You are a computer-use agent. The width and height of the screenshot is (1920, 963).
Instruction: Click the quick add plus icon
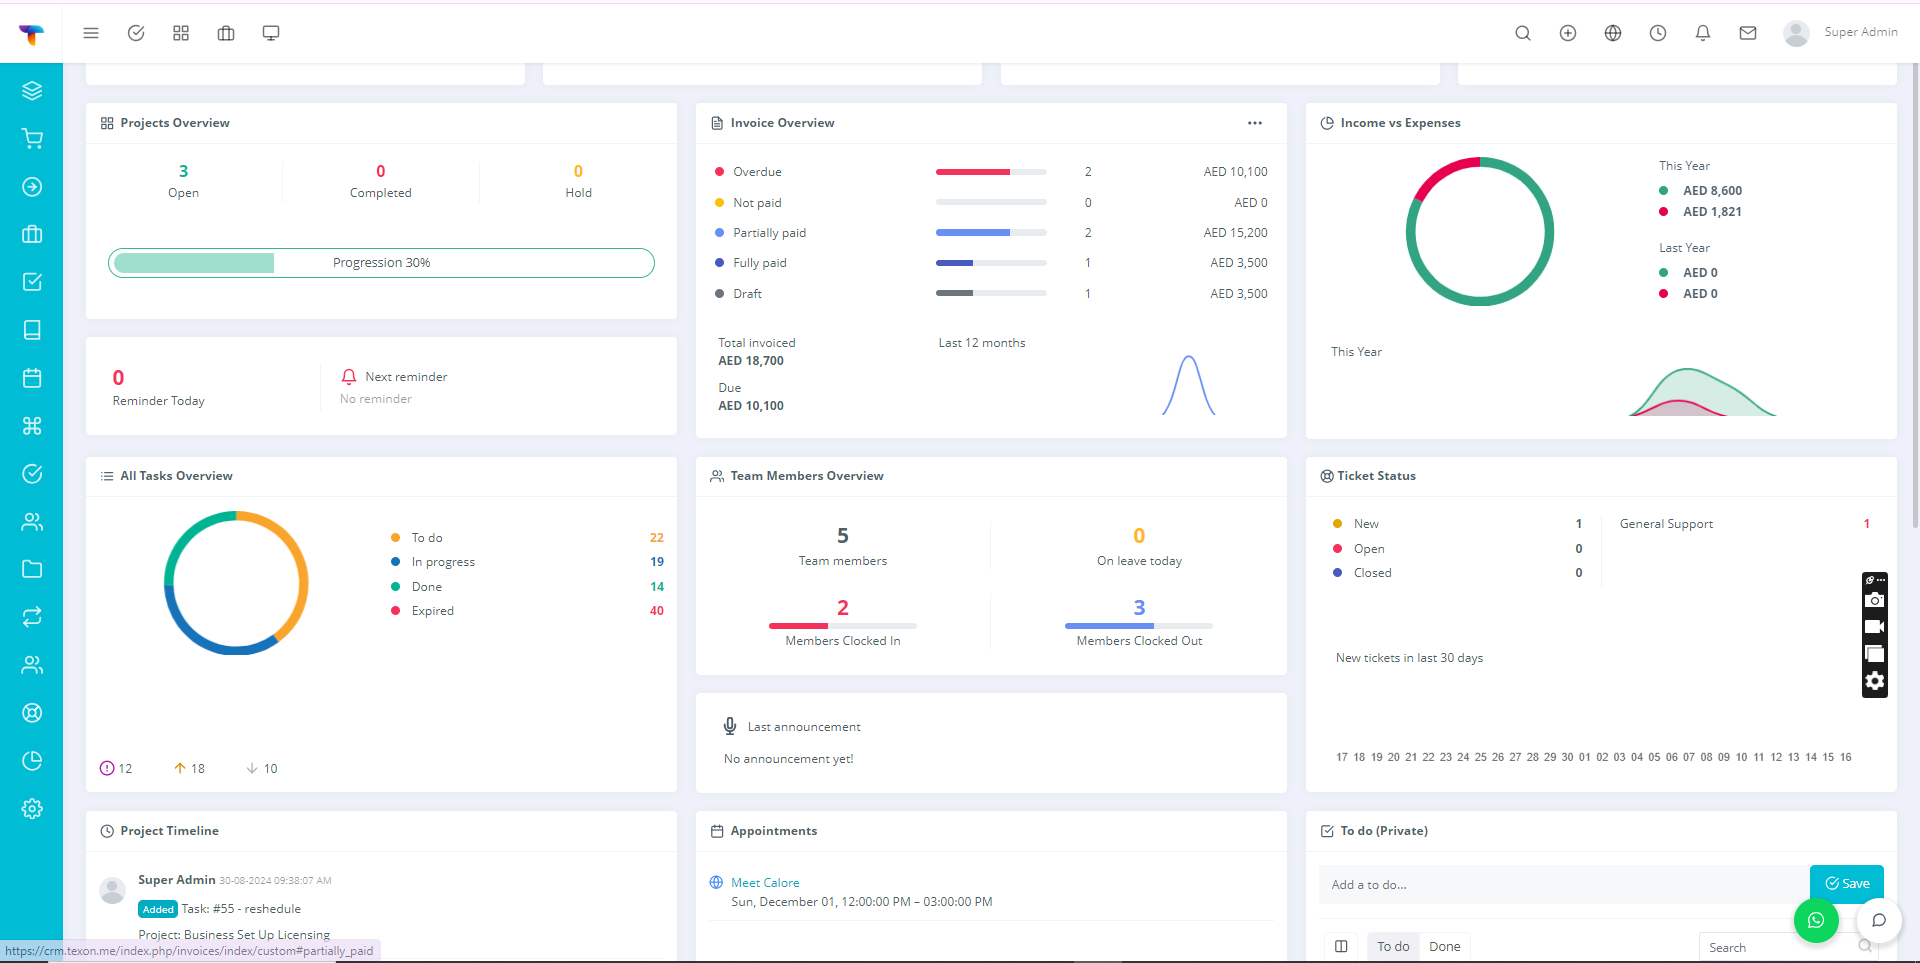tap(1568, 33)
